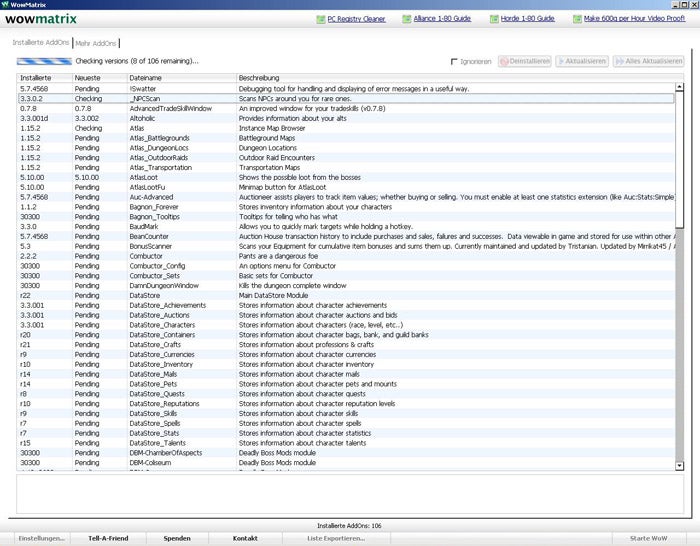
Task: Select the !Swatter addon row
Action: coord(346,89)
